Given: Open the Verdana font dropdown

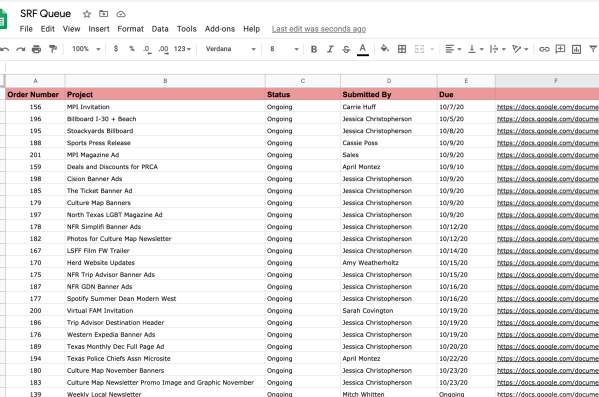Looking at the screenshot, I should coord(230,49).
